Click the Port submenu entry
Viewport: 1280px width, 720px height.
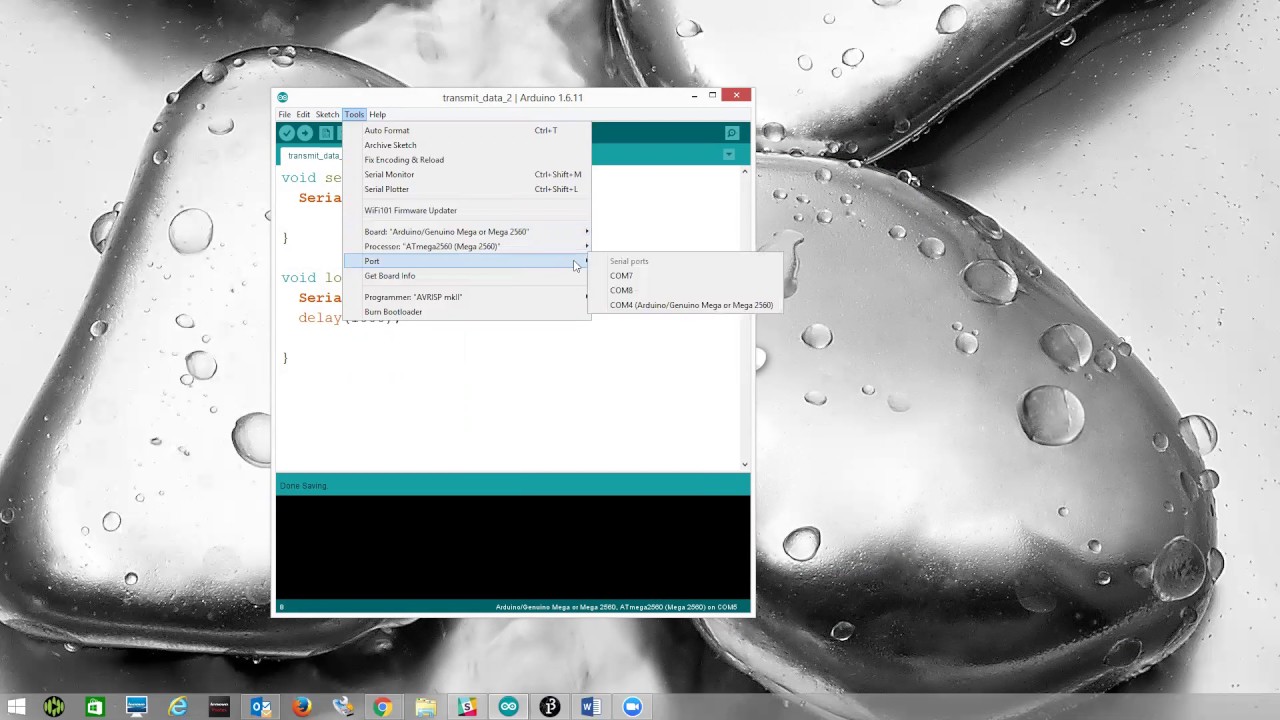467,261
